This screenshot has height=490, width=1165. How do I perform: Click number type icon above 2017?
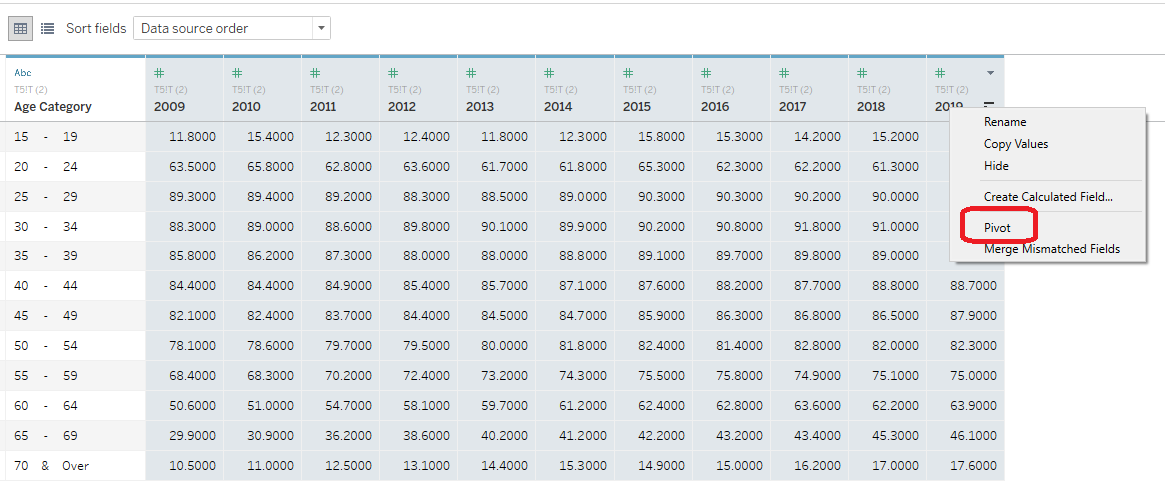click(x=784, y=73)
